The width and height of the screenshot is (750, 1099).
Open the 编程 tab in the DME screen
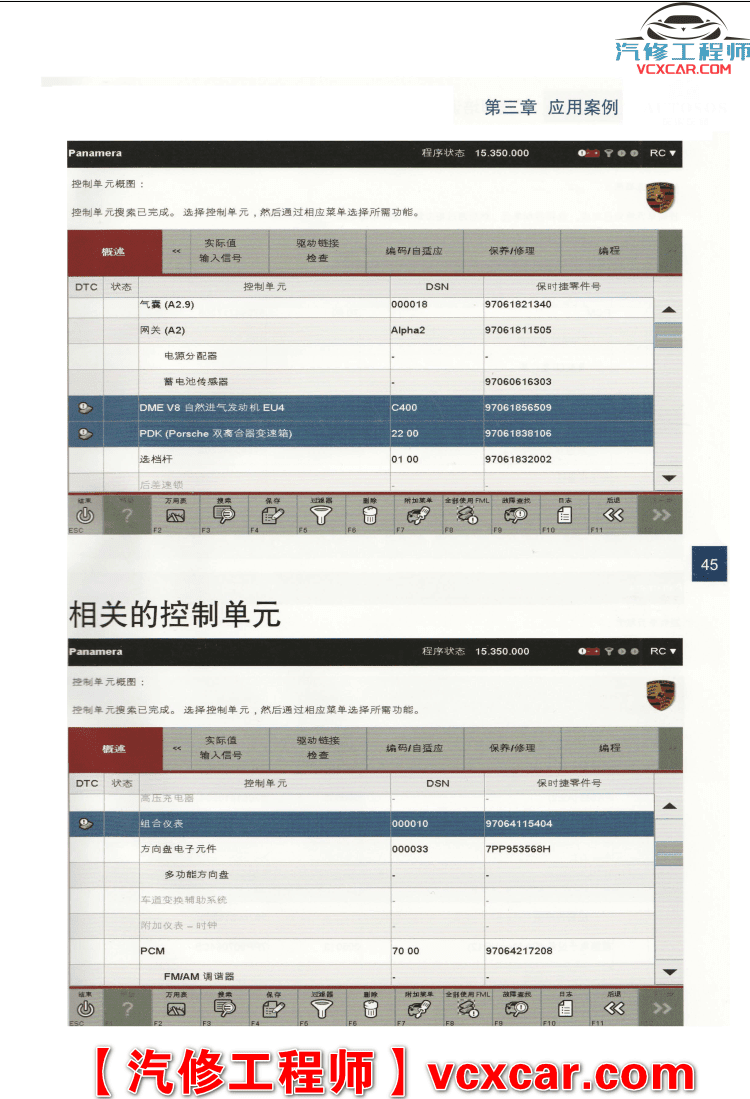coord(609,250)
